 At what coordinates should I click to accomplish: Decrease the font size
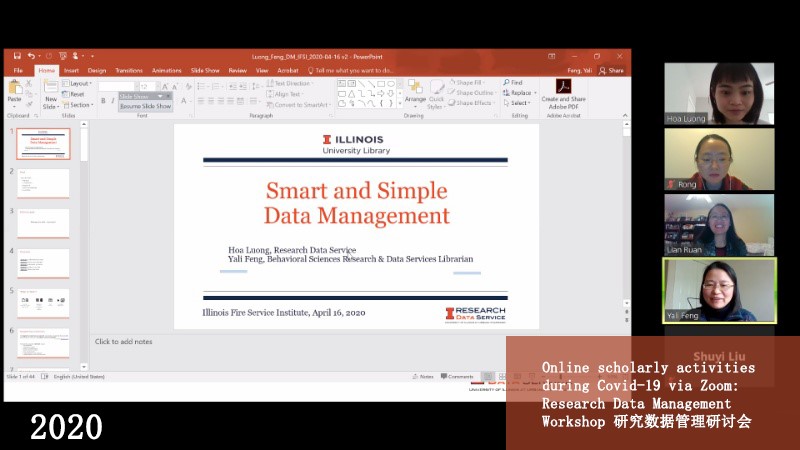pyautogui.click(x=174, y=87)
